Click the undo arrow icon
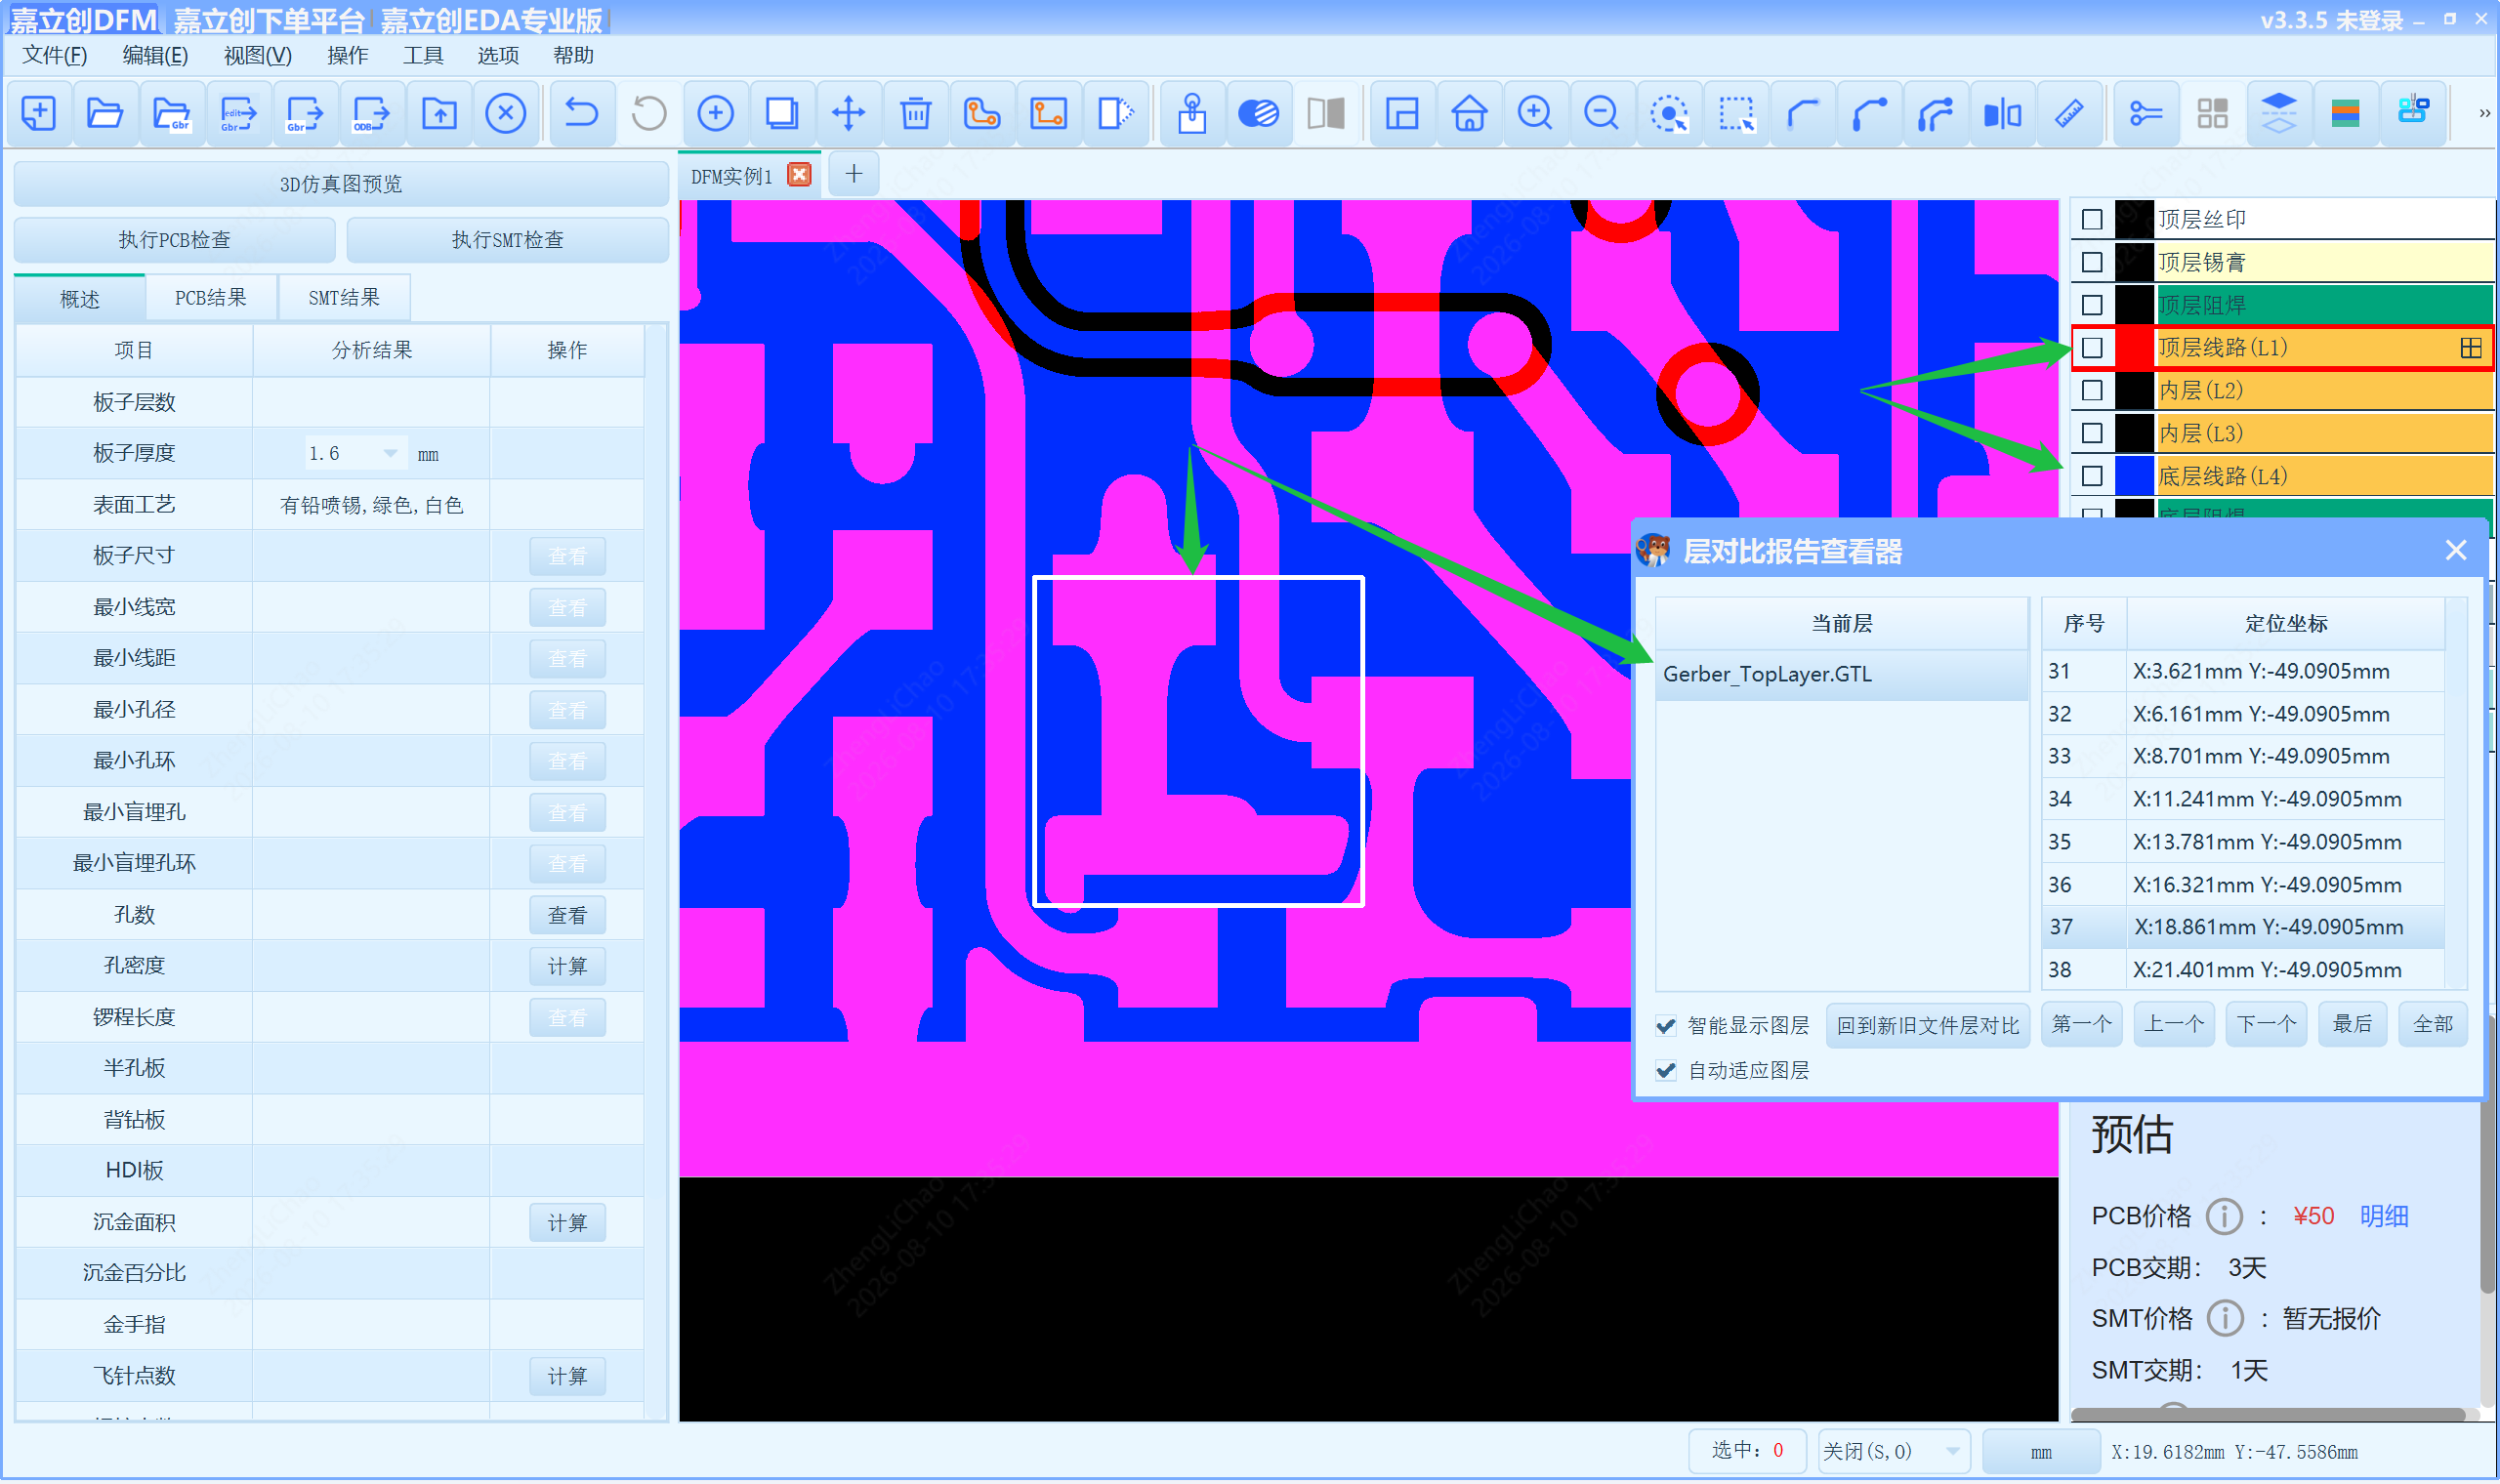The width and height of the screenshot is (2500, 1484). 581,113
